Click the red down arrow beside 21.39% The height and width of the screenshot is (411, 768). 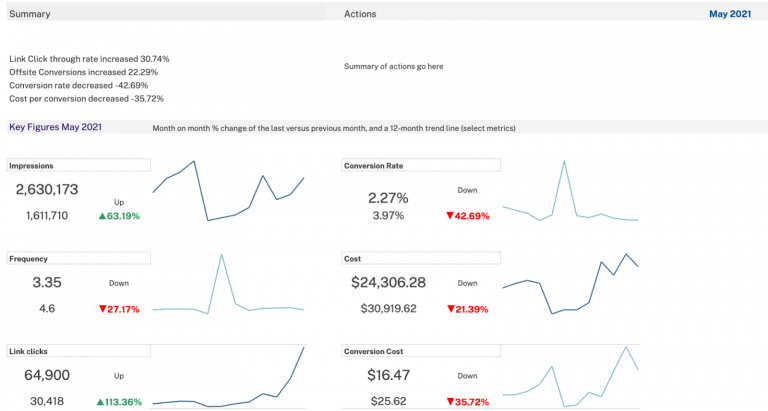coord(451,309)
